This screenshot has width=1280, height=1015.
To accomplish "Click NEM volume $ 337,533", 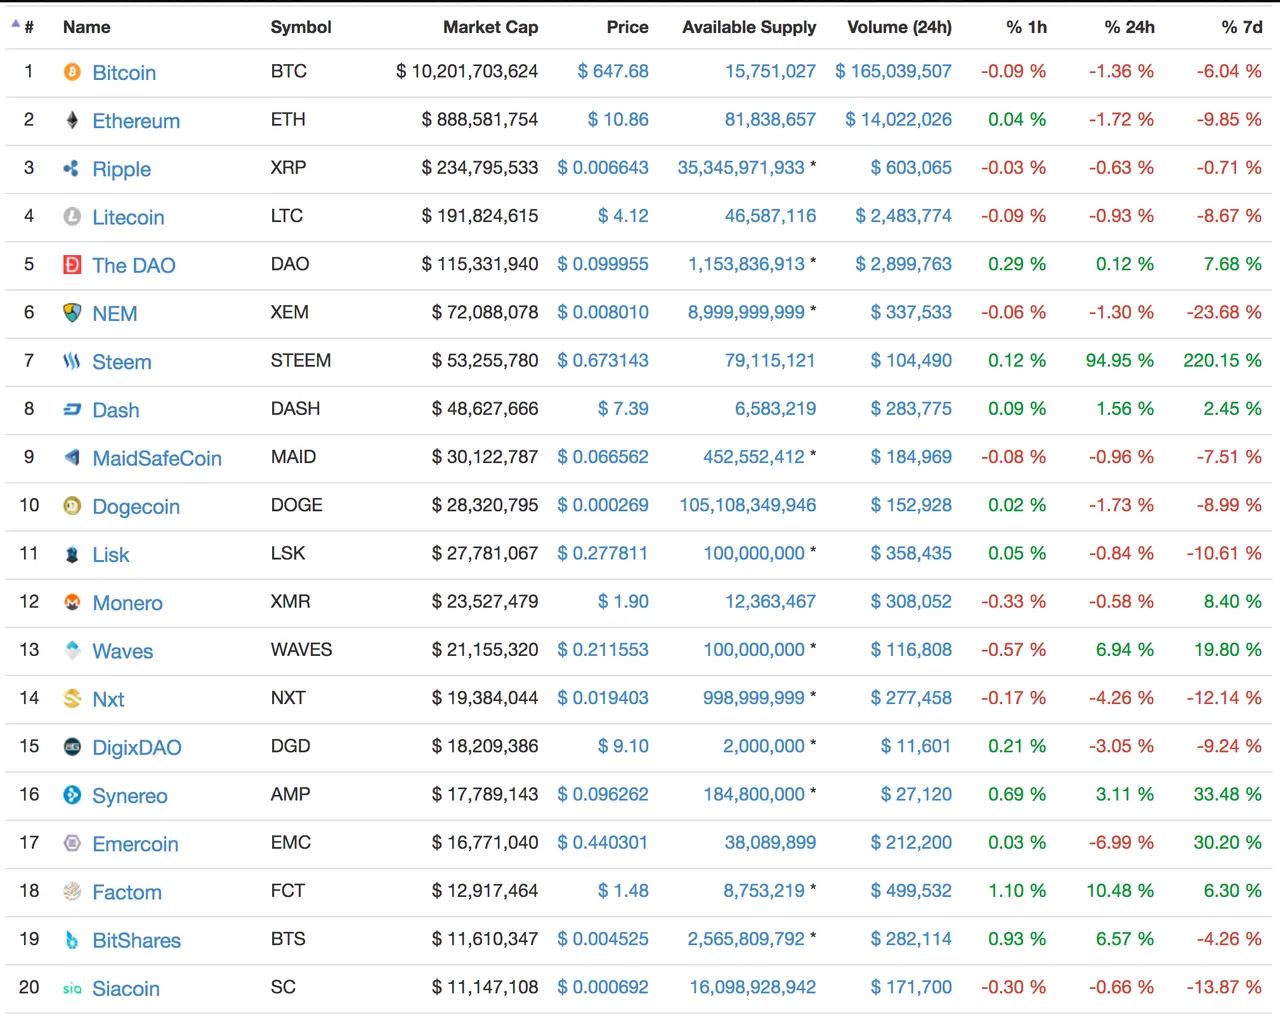I will click(911, 312).
